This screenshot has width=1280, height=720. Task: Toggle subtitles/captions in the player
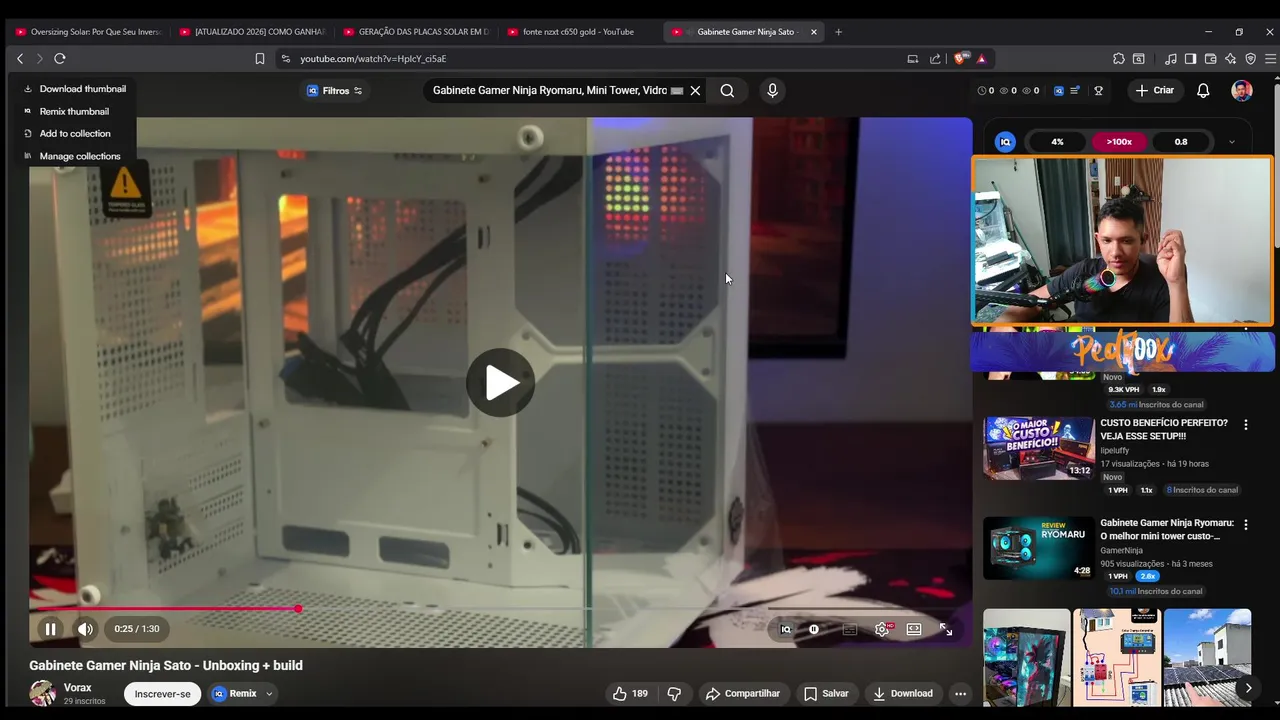click(849, 629)
